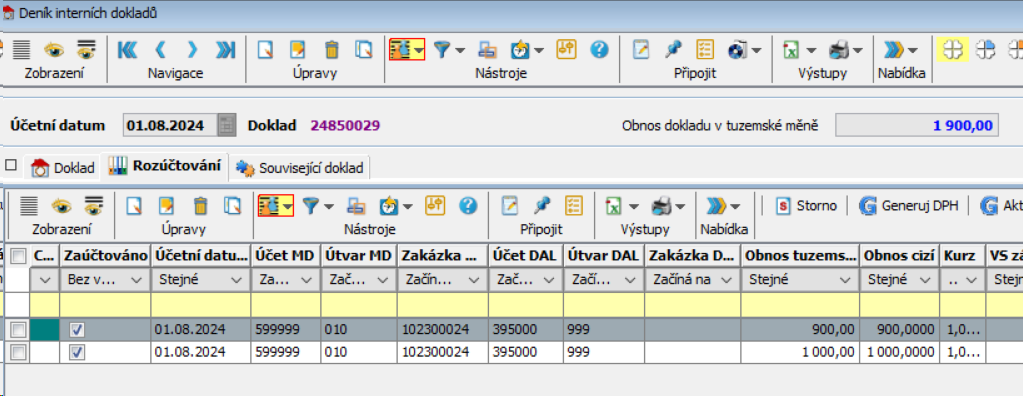1023x396 pixels.
Task: Click list rows view icon in main Zobrazení group
Action: pyautogui.click(x=22, y=50)
